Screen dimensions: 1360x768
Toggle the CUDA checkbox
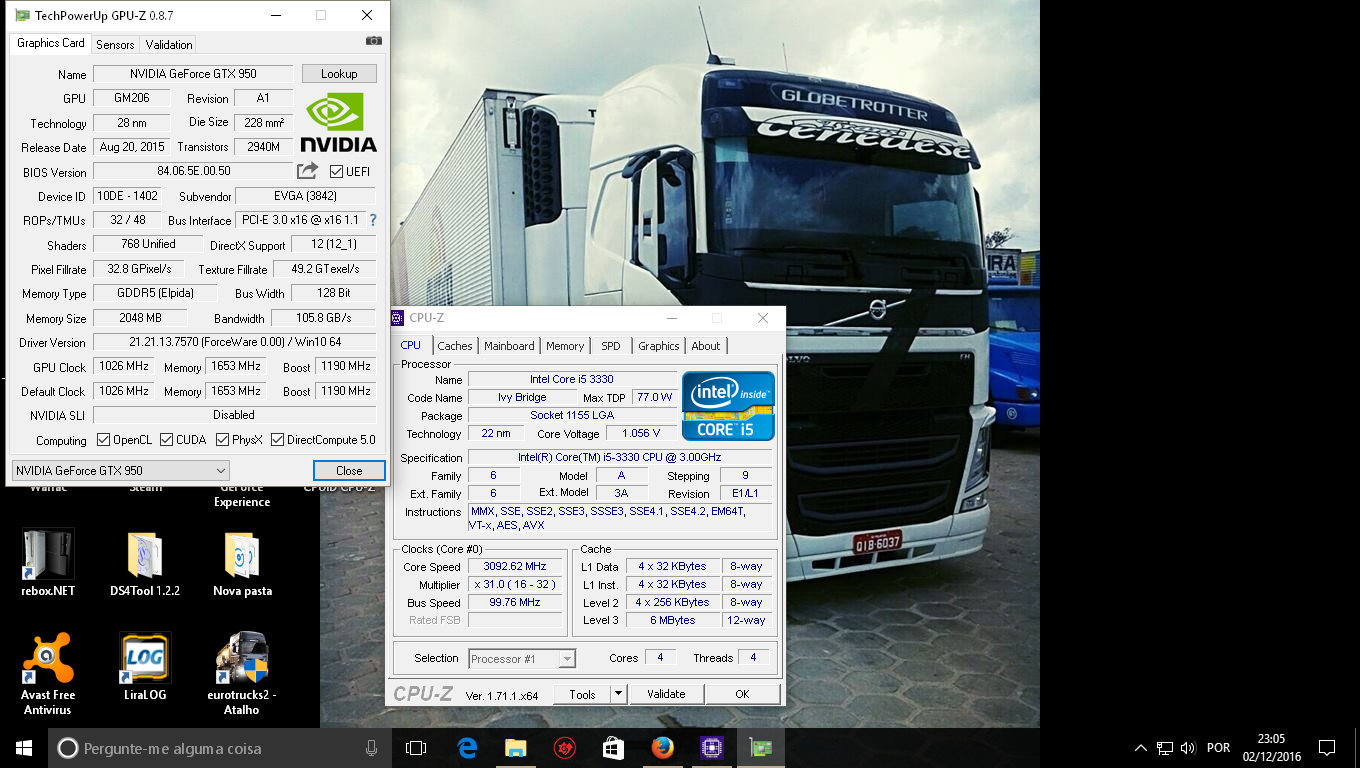pyautogui.click(x=166, y=440)
